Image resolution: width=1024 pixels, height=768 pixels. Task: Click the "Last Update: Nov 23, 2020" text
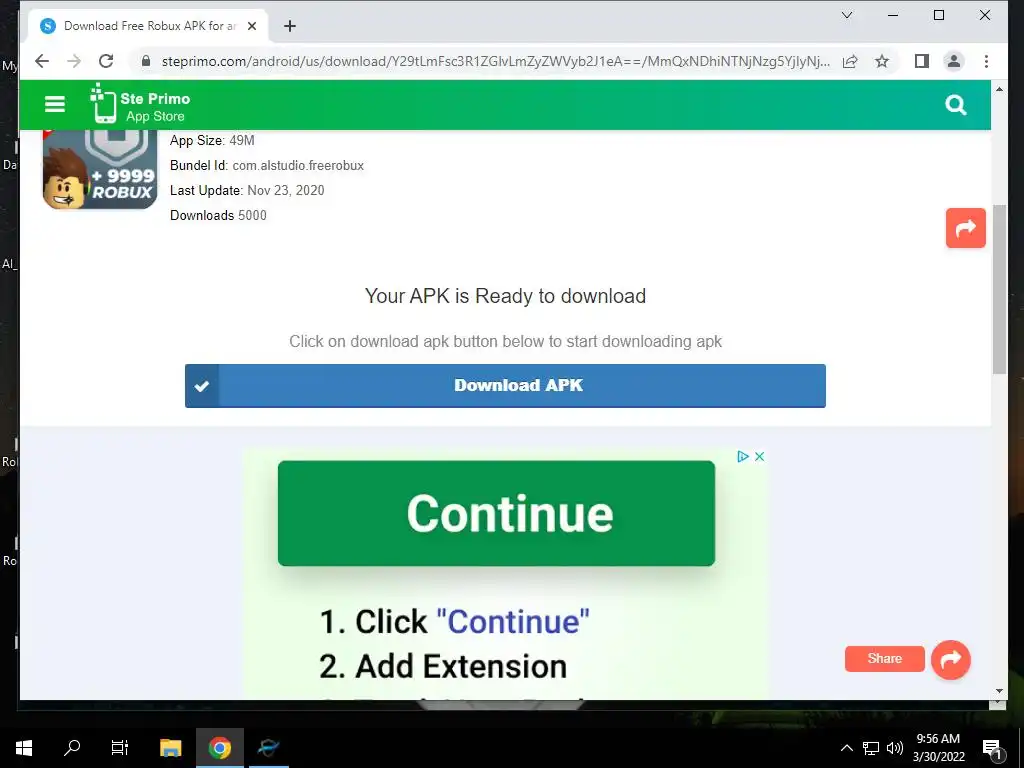[247, 190]
